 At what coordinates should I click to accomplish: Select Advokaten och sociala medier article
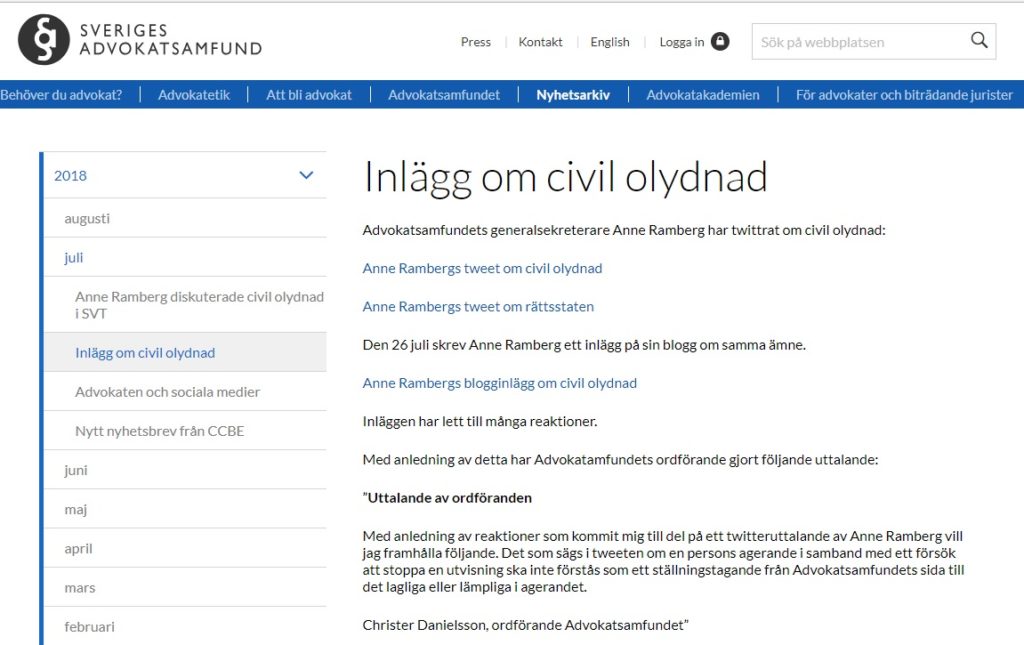167,392
